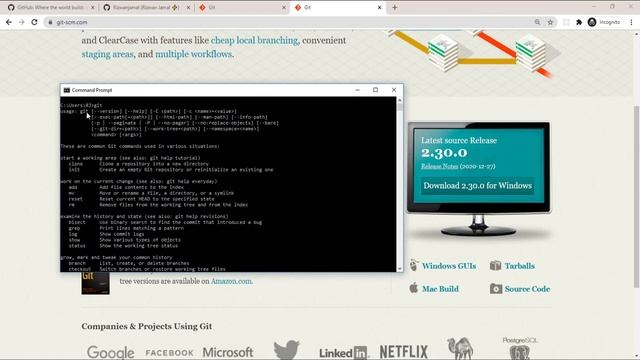The width and height of the screenshot is (640, 360).
Task: Click the mouse icon beside Windows GUIs
Action: [x=413, y=265]
